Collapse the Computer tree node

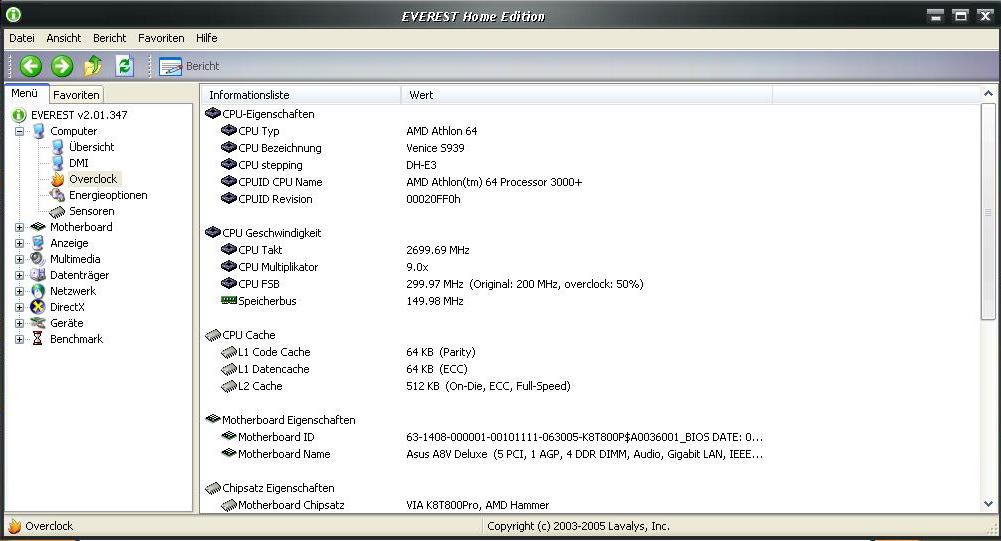[20, 132]
